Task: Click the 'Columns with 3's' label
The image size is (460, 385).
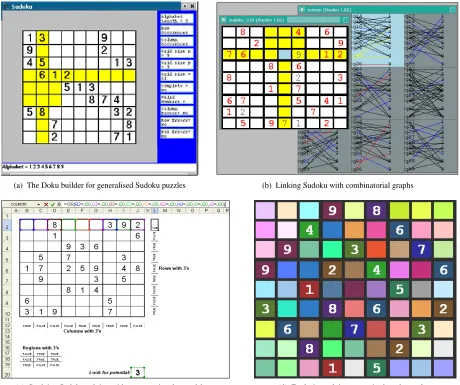Action: pos(82,331)
